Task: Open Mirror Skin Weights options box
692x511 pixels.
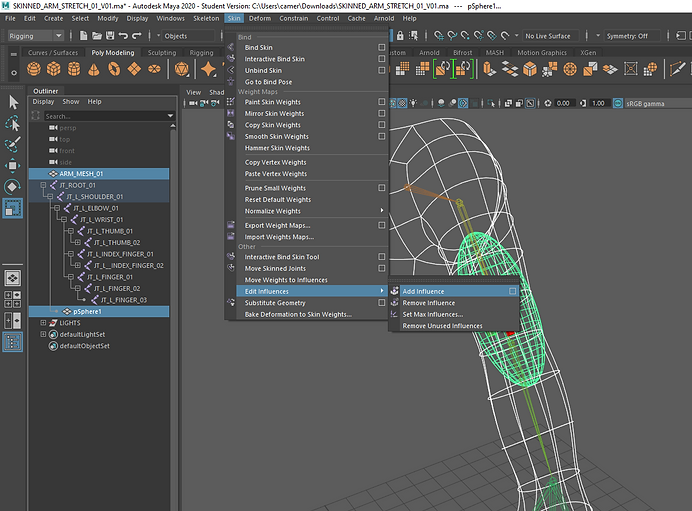Action: point(381,113)
